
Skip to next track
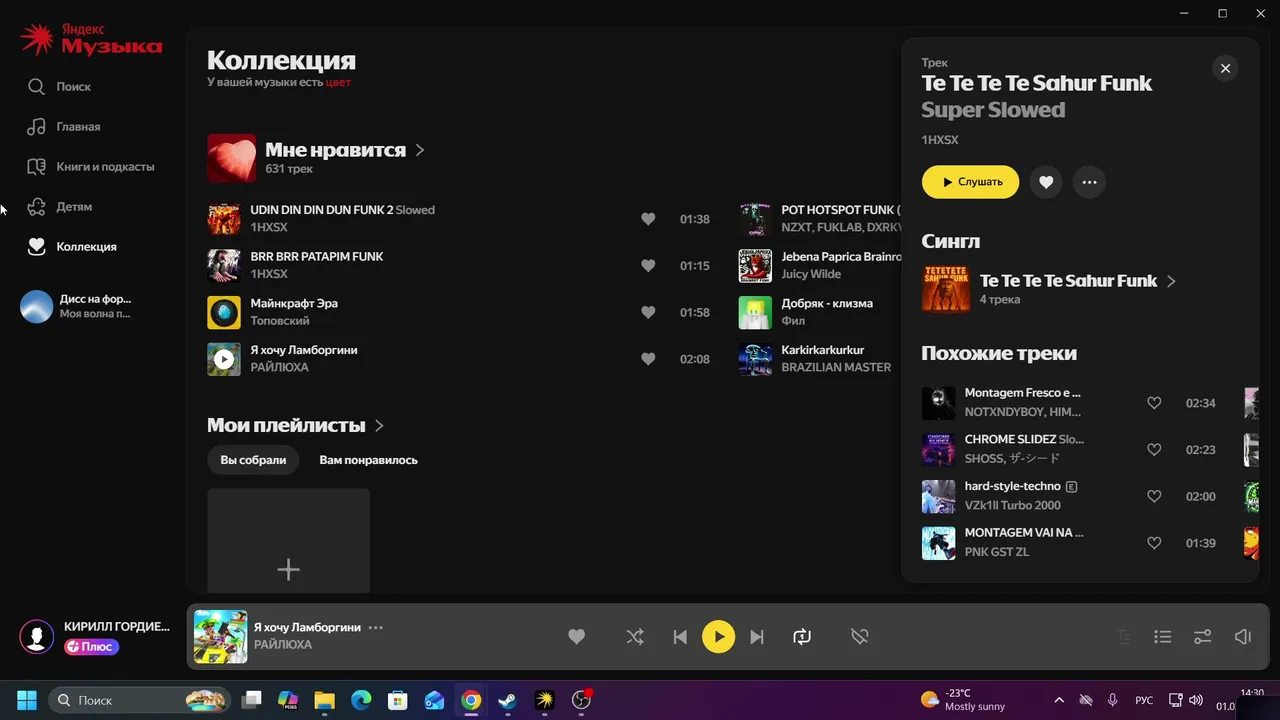pos(757,637)
